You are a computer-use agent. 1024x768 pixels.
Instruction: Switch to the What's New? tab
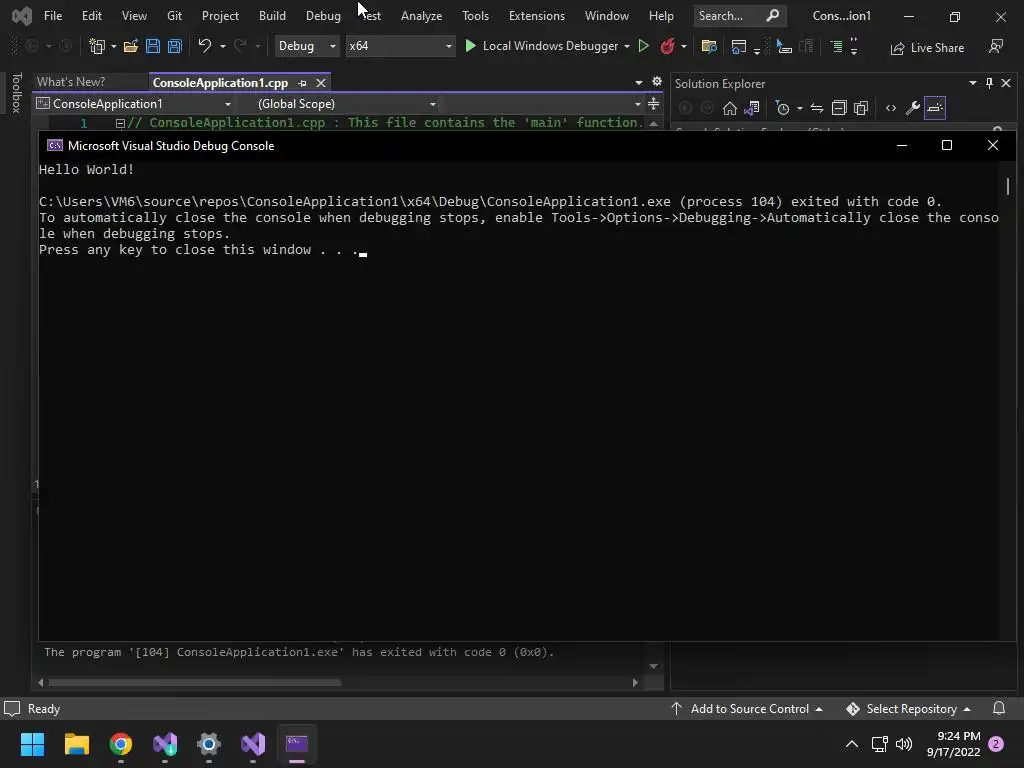point(71,82)
